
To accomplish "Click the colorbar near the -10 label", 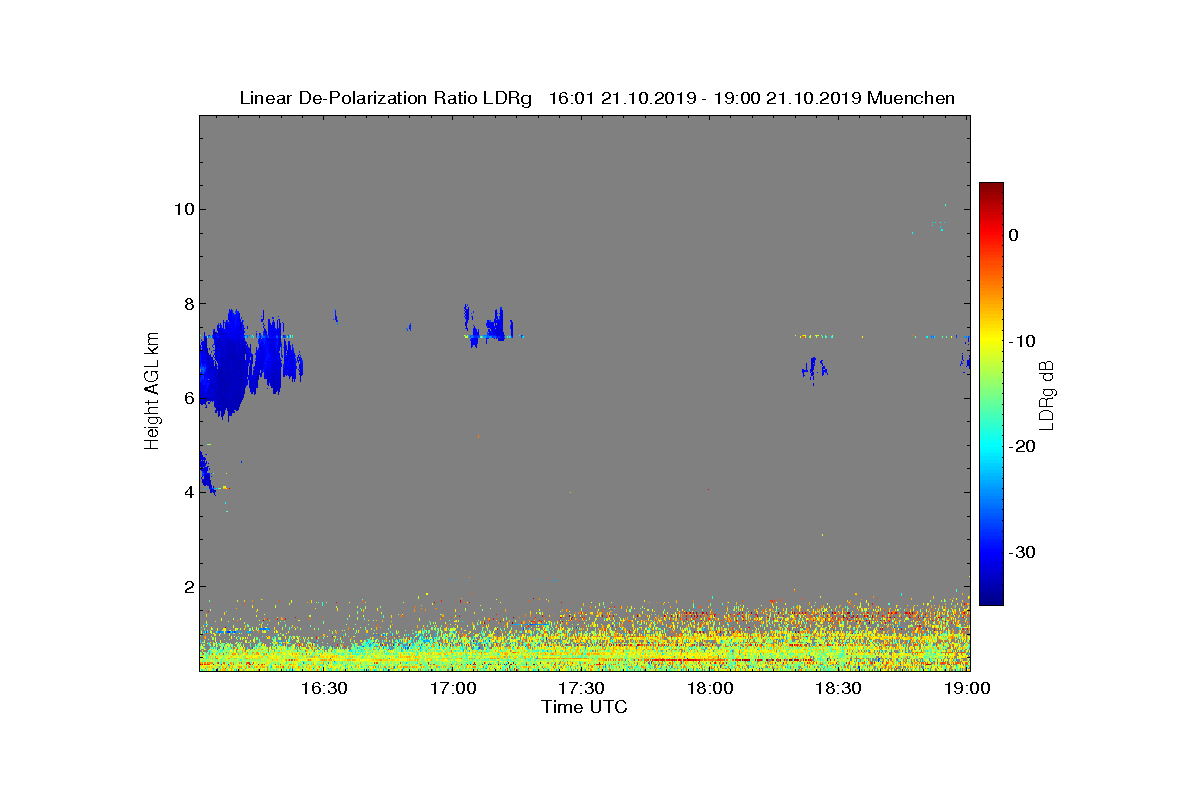I will coord(991,341).
